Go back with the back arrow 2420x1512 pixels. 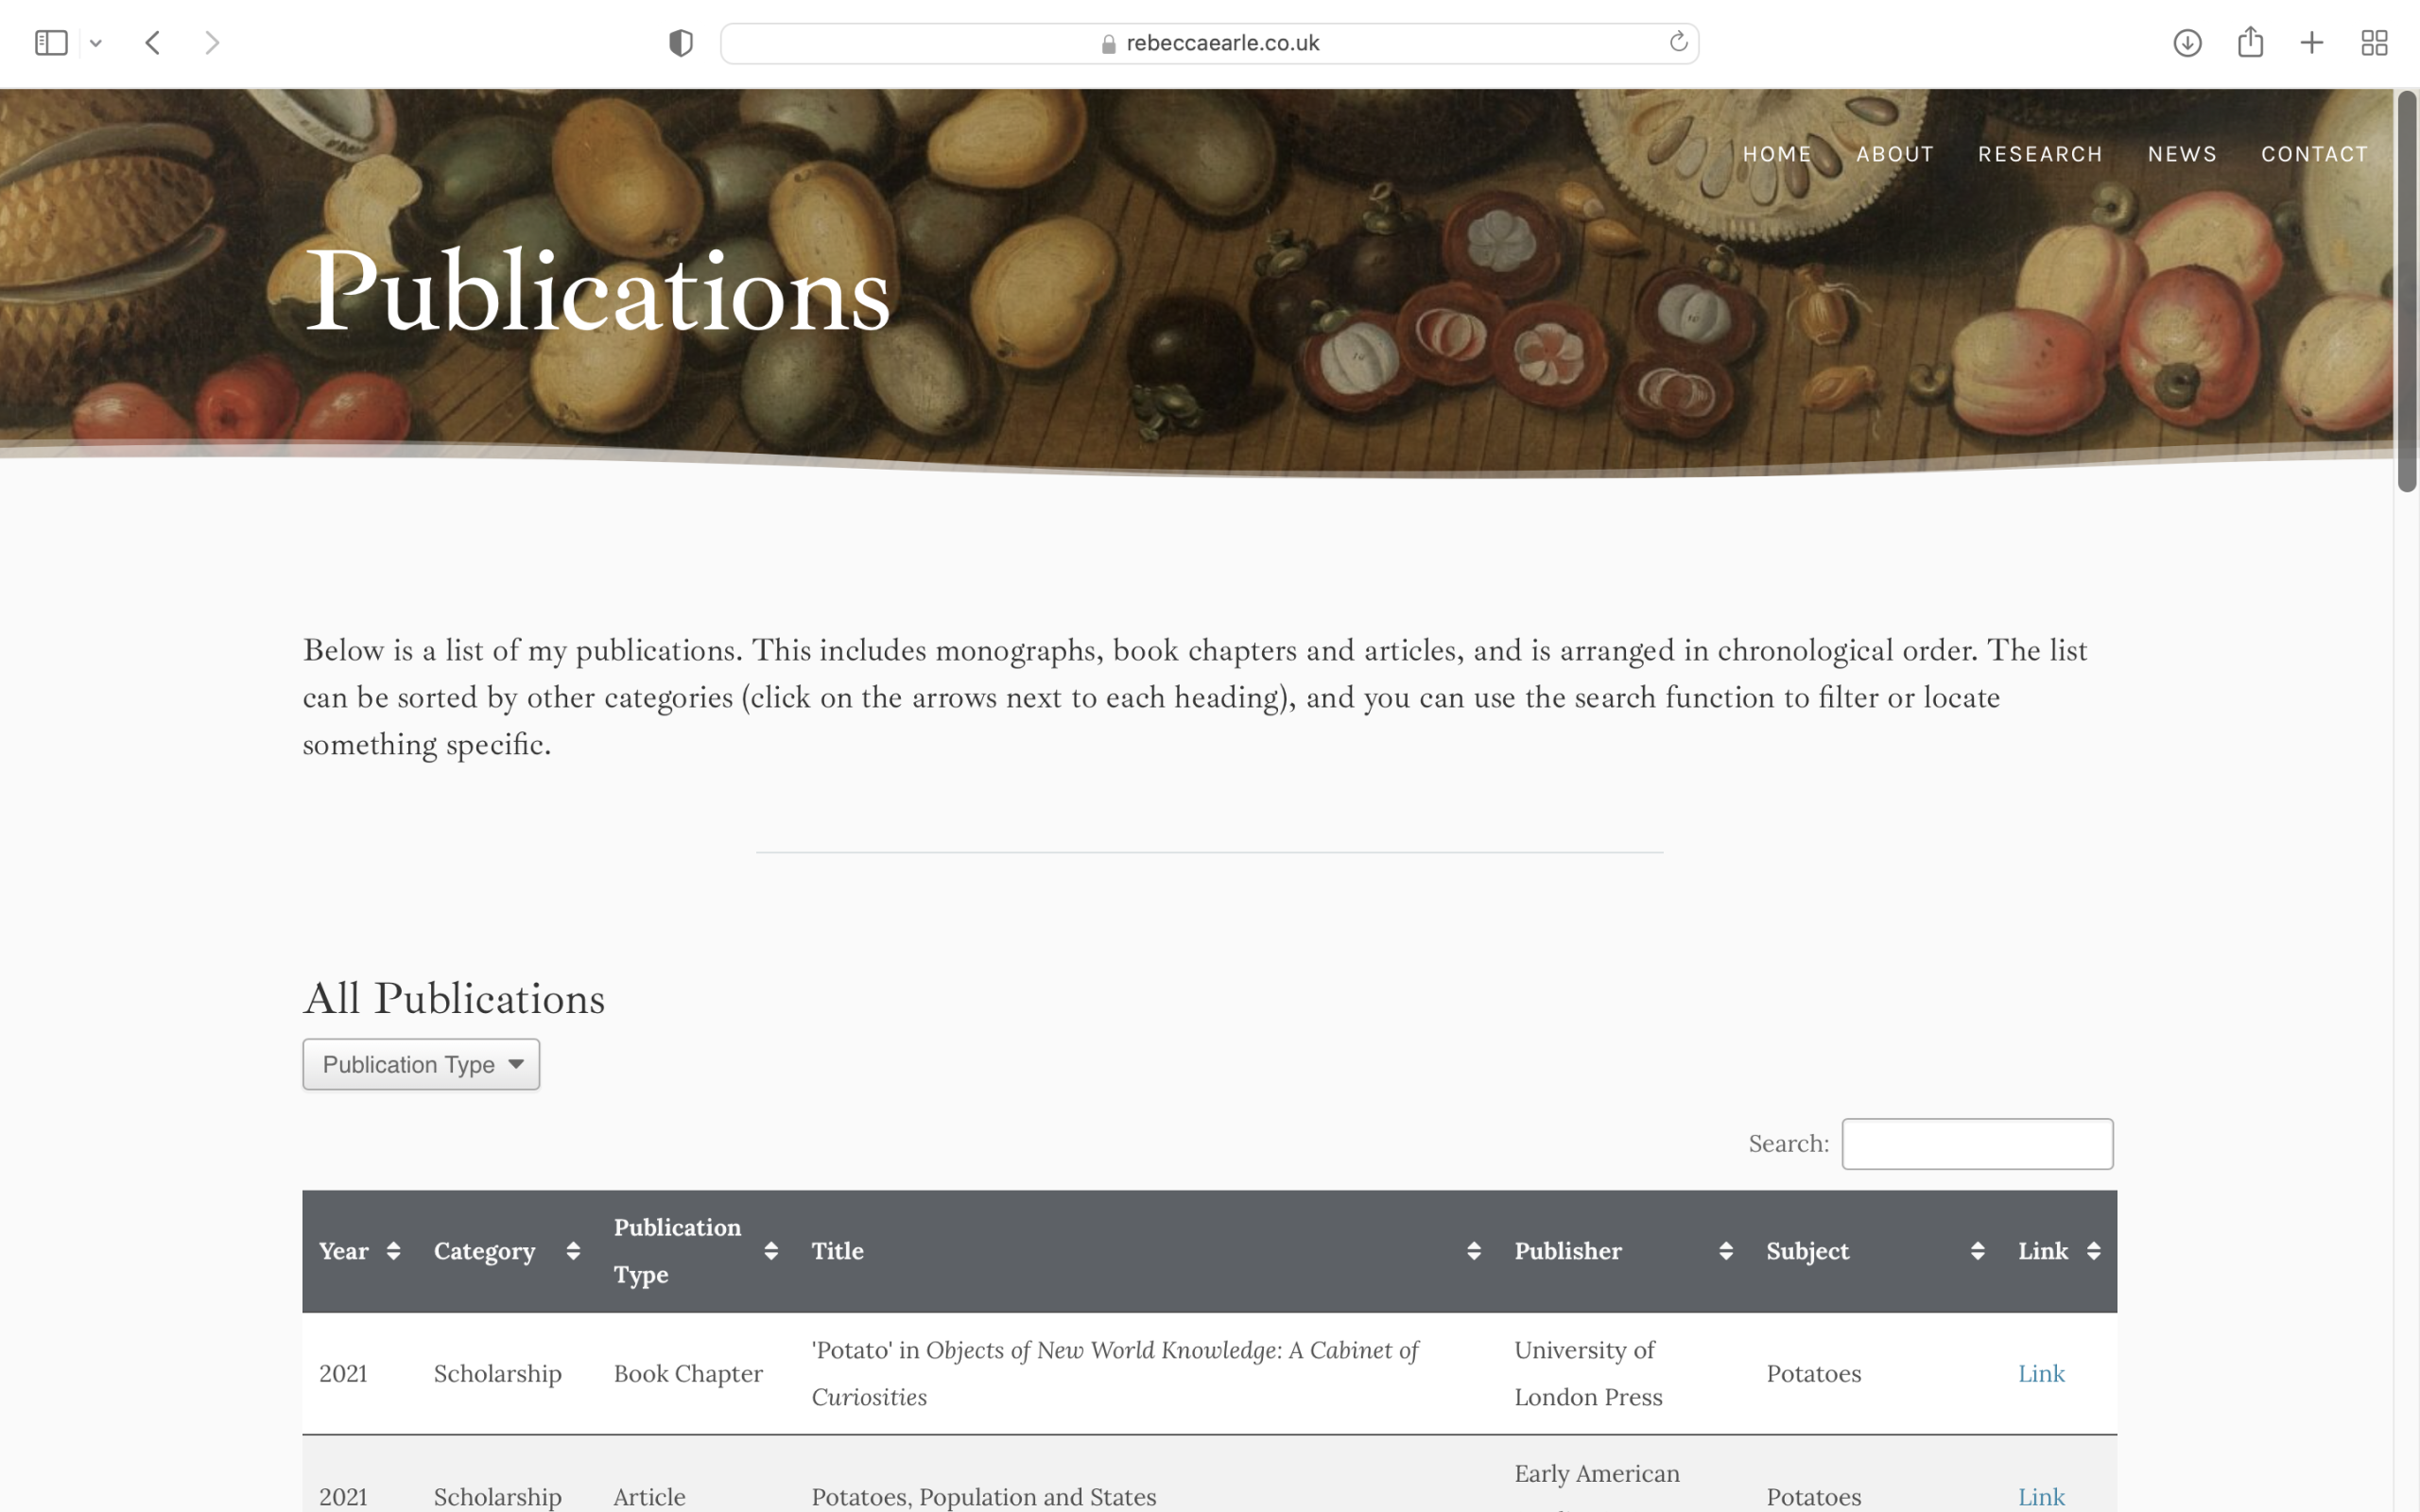click(x=153, y=43)
